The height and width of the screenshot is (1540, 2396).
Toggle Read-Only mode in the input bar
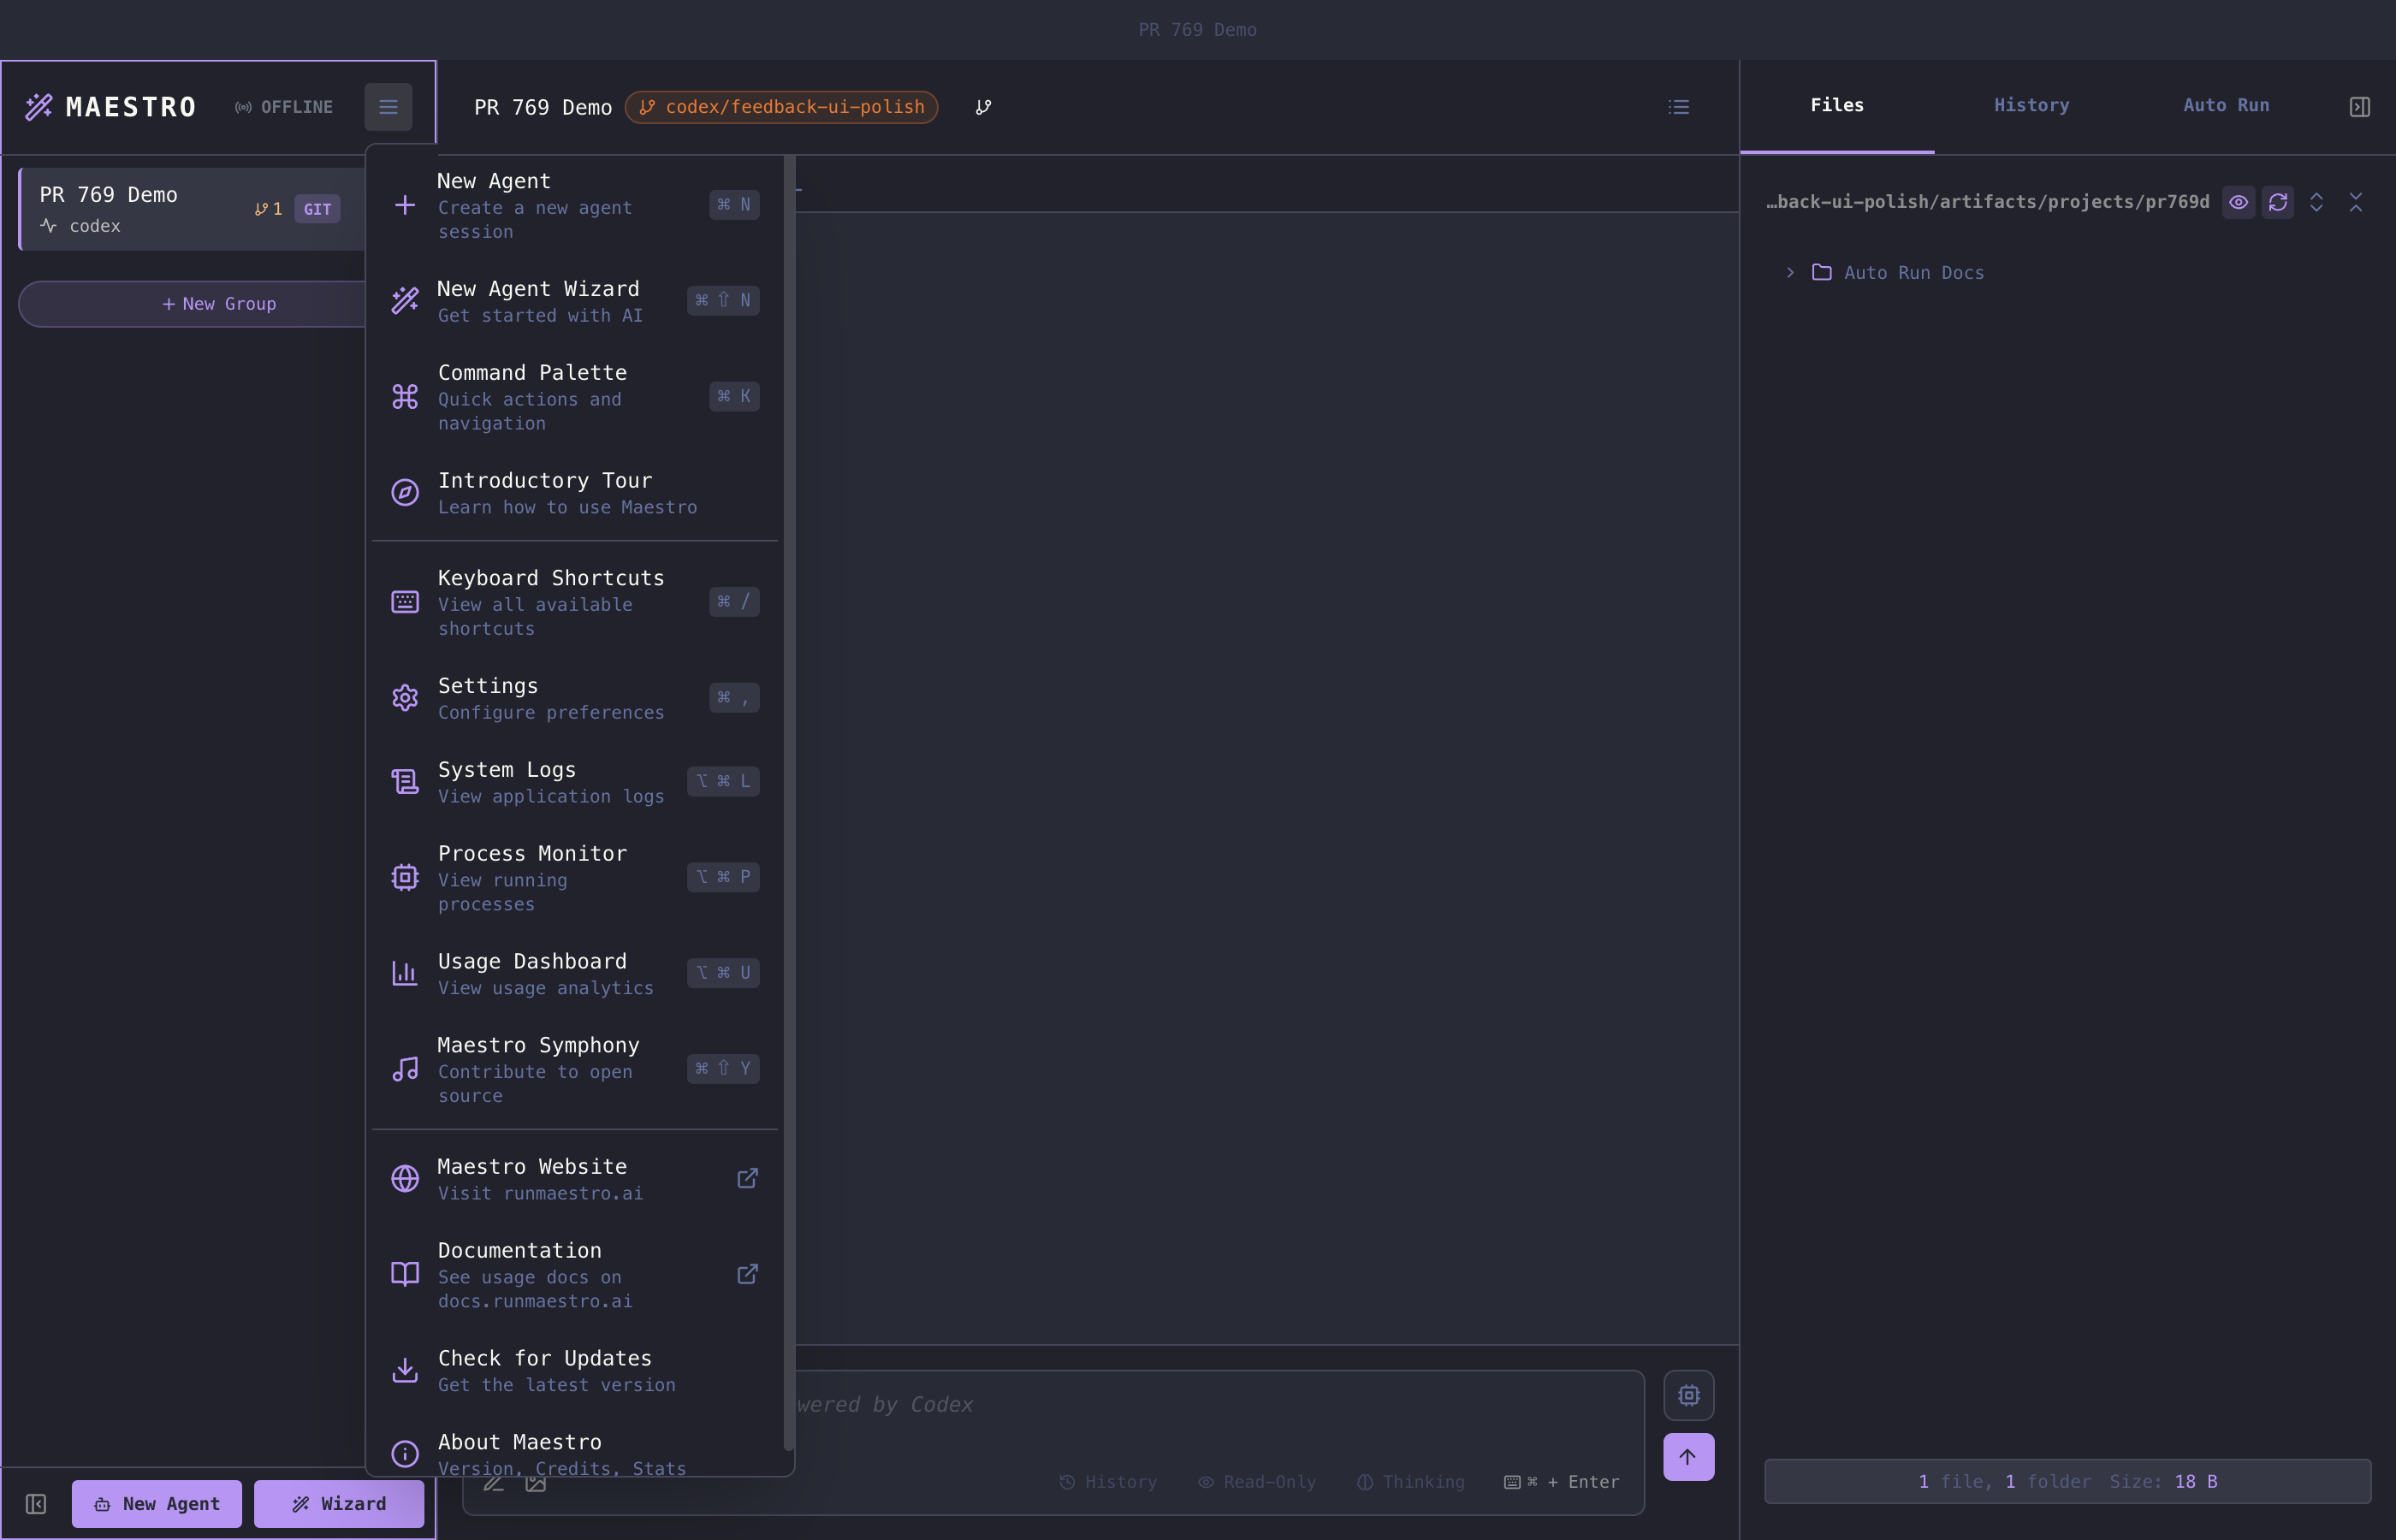pos(1257,1482)
